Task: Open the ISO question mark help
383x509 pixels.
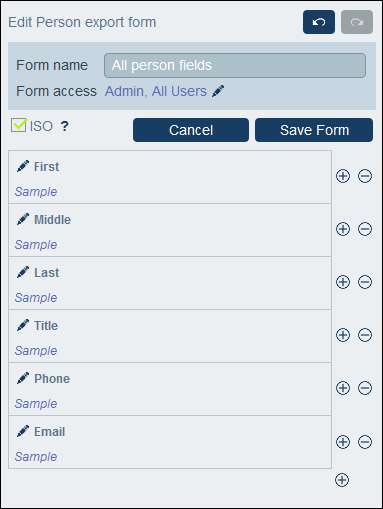Action: (x=65, y=126)
